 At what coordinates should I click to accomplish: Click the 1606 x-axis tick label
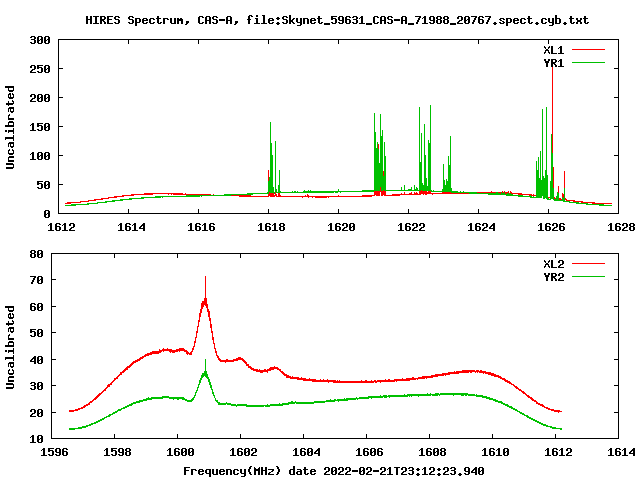coord(369,452)
